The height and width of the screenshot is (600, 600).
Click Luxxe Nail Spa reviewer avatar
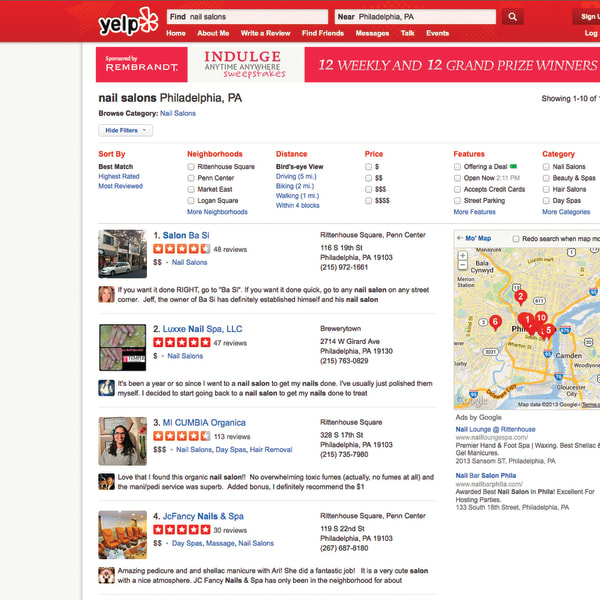[x=106, y=388]
